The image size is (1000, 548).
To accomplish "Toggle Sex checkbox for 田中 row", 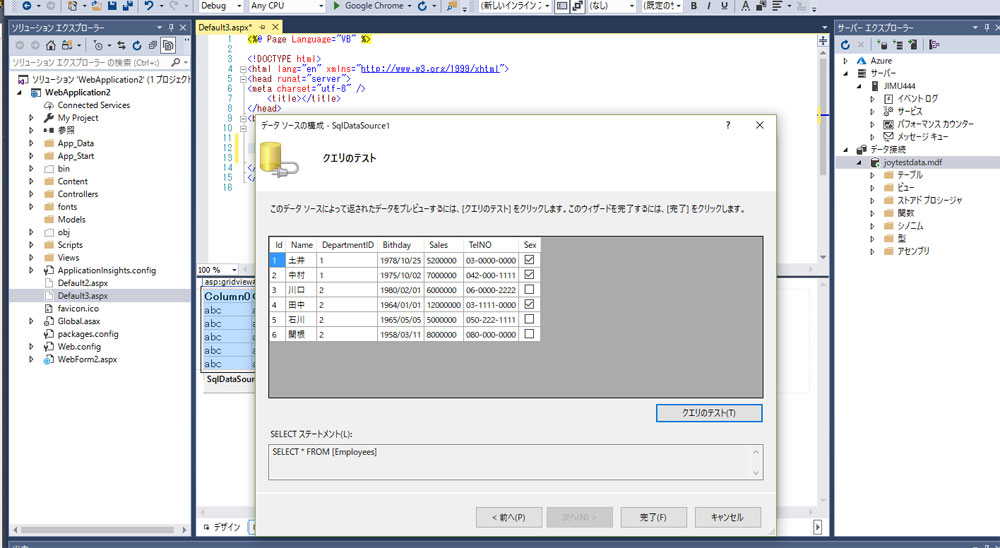I will click(x=529, y=304).
